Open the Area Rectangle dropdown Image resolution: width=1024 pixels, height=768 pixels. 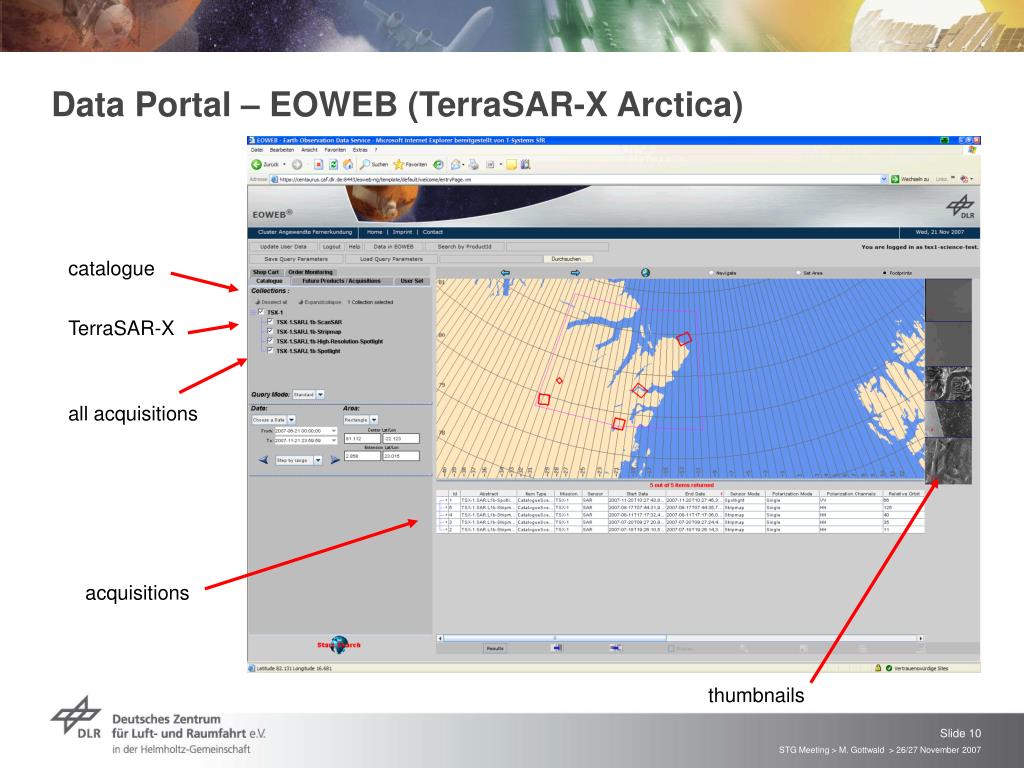(x=374, y=419)
